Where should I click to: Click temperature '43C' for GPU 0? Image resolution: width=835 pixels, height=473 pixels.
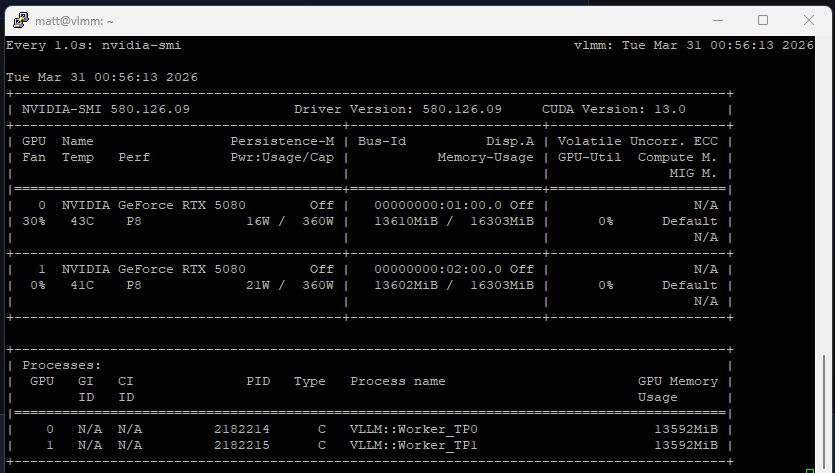pos(82,221)
